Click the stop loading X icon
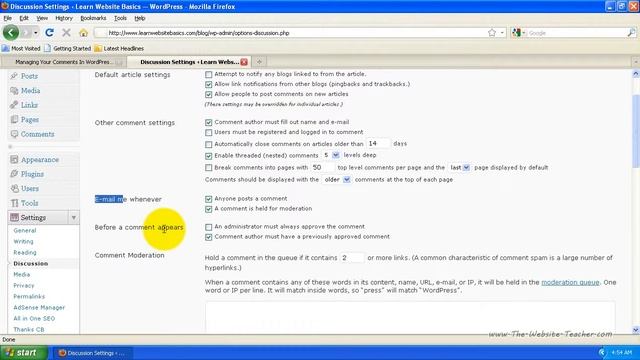640x360 pixels. 66,33
